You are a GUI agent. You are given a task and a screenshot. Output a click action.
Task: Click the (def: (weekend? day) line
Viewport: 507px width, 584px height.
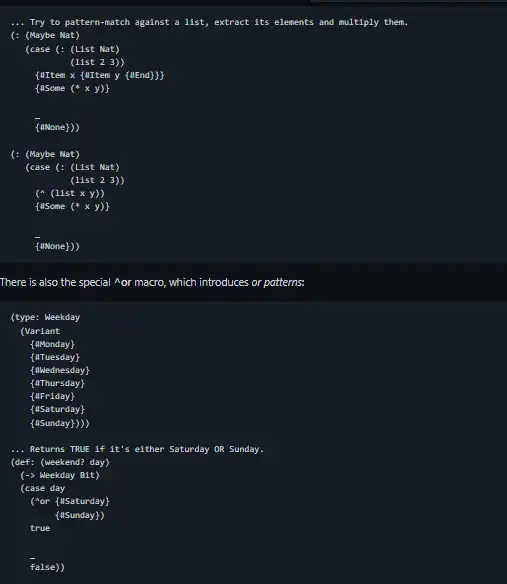pyautogui.click(x=60, y=462)
